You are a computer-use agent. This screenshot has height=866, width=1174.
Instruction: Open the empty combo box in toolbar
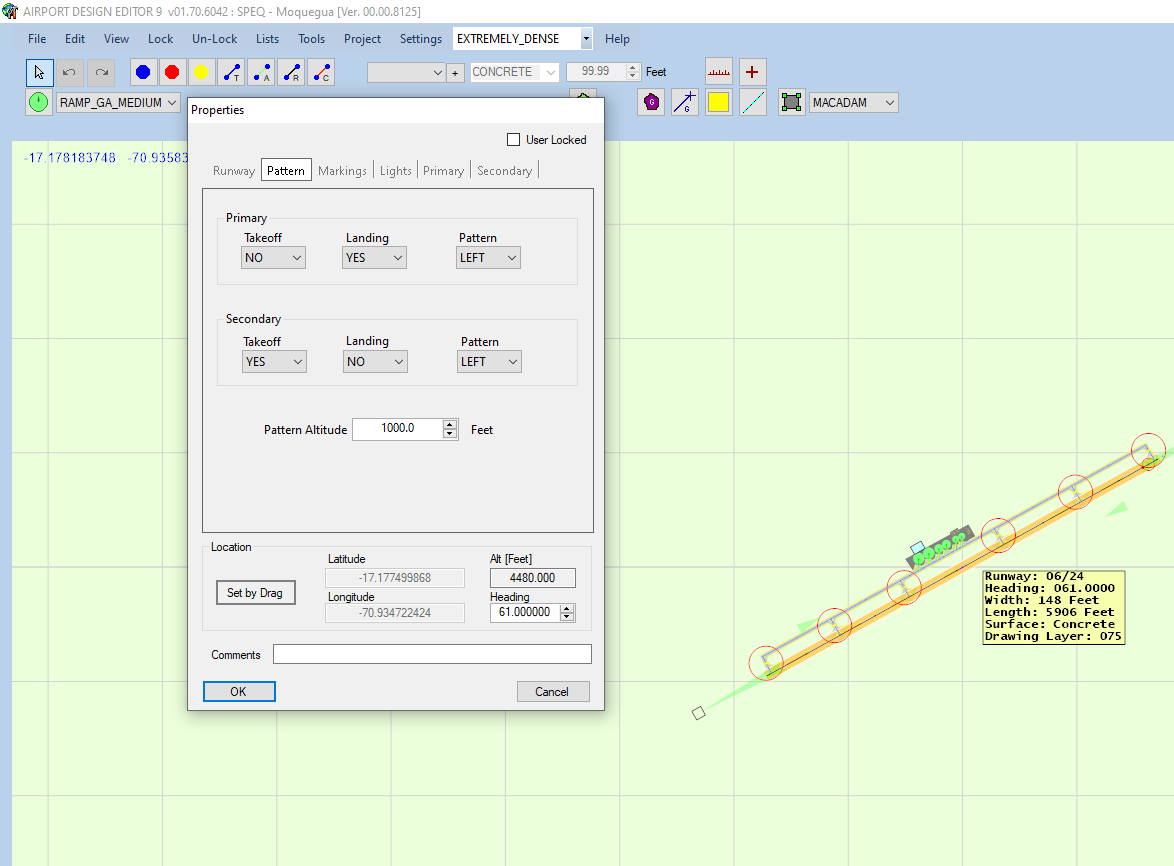pos(406,73)
